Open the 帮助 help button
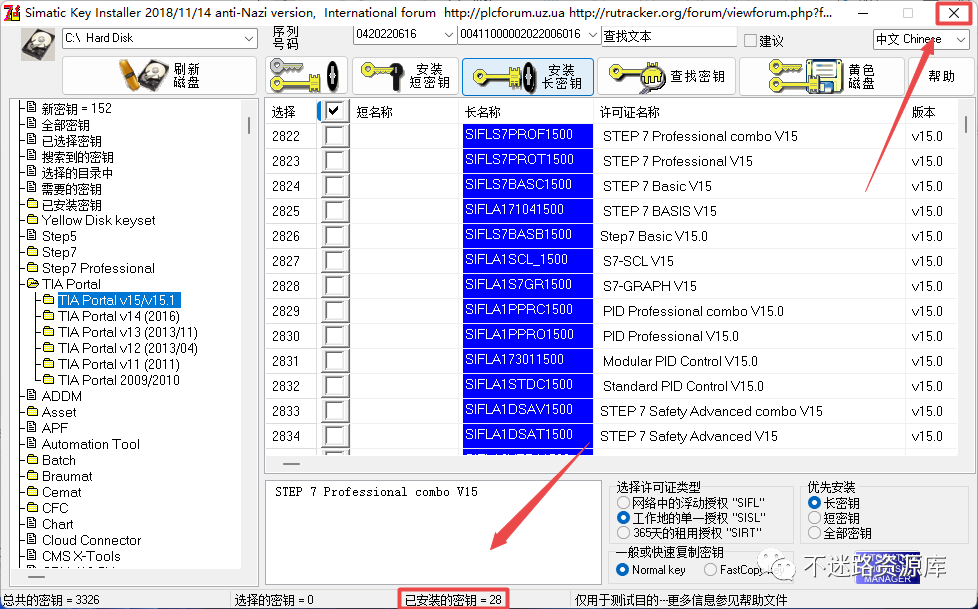 941,76
